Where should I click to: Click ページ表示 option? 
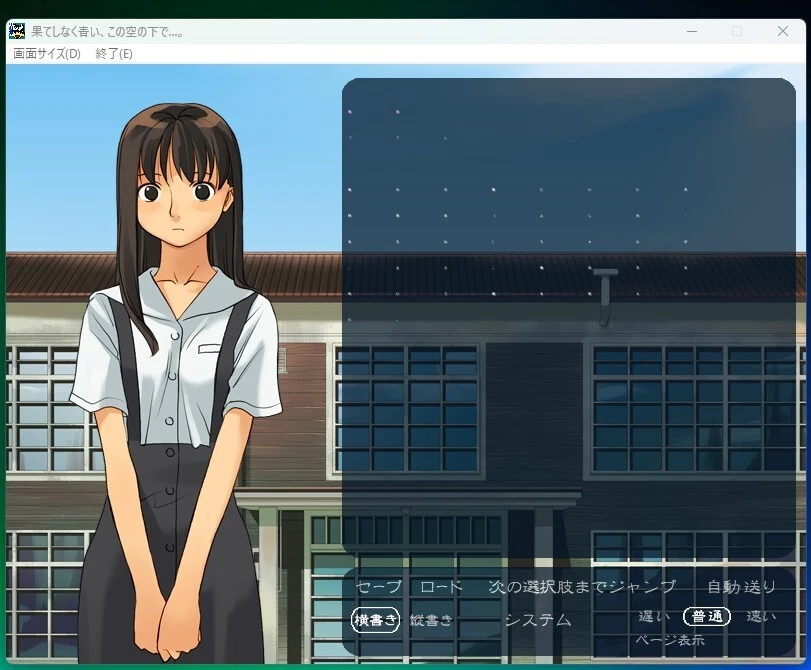(670, 640)
